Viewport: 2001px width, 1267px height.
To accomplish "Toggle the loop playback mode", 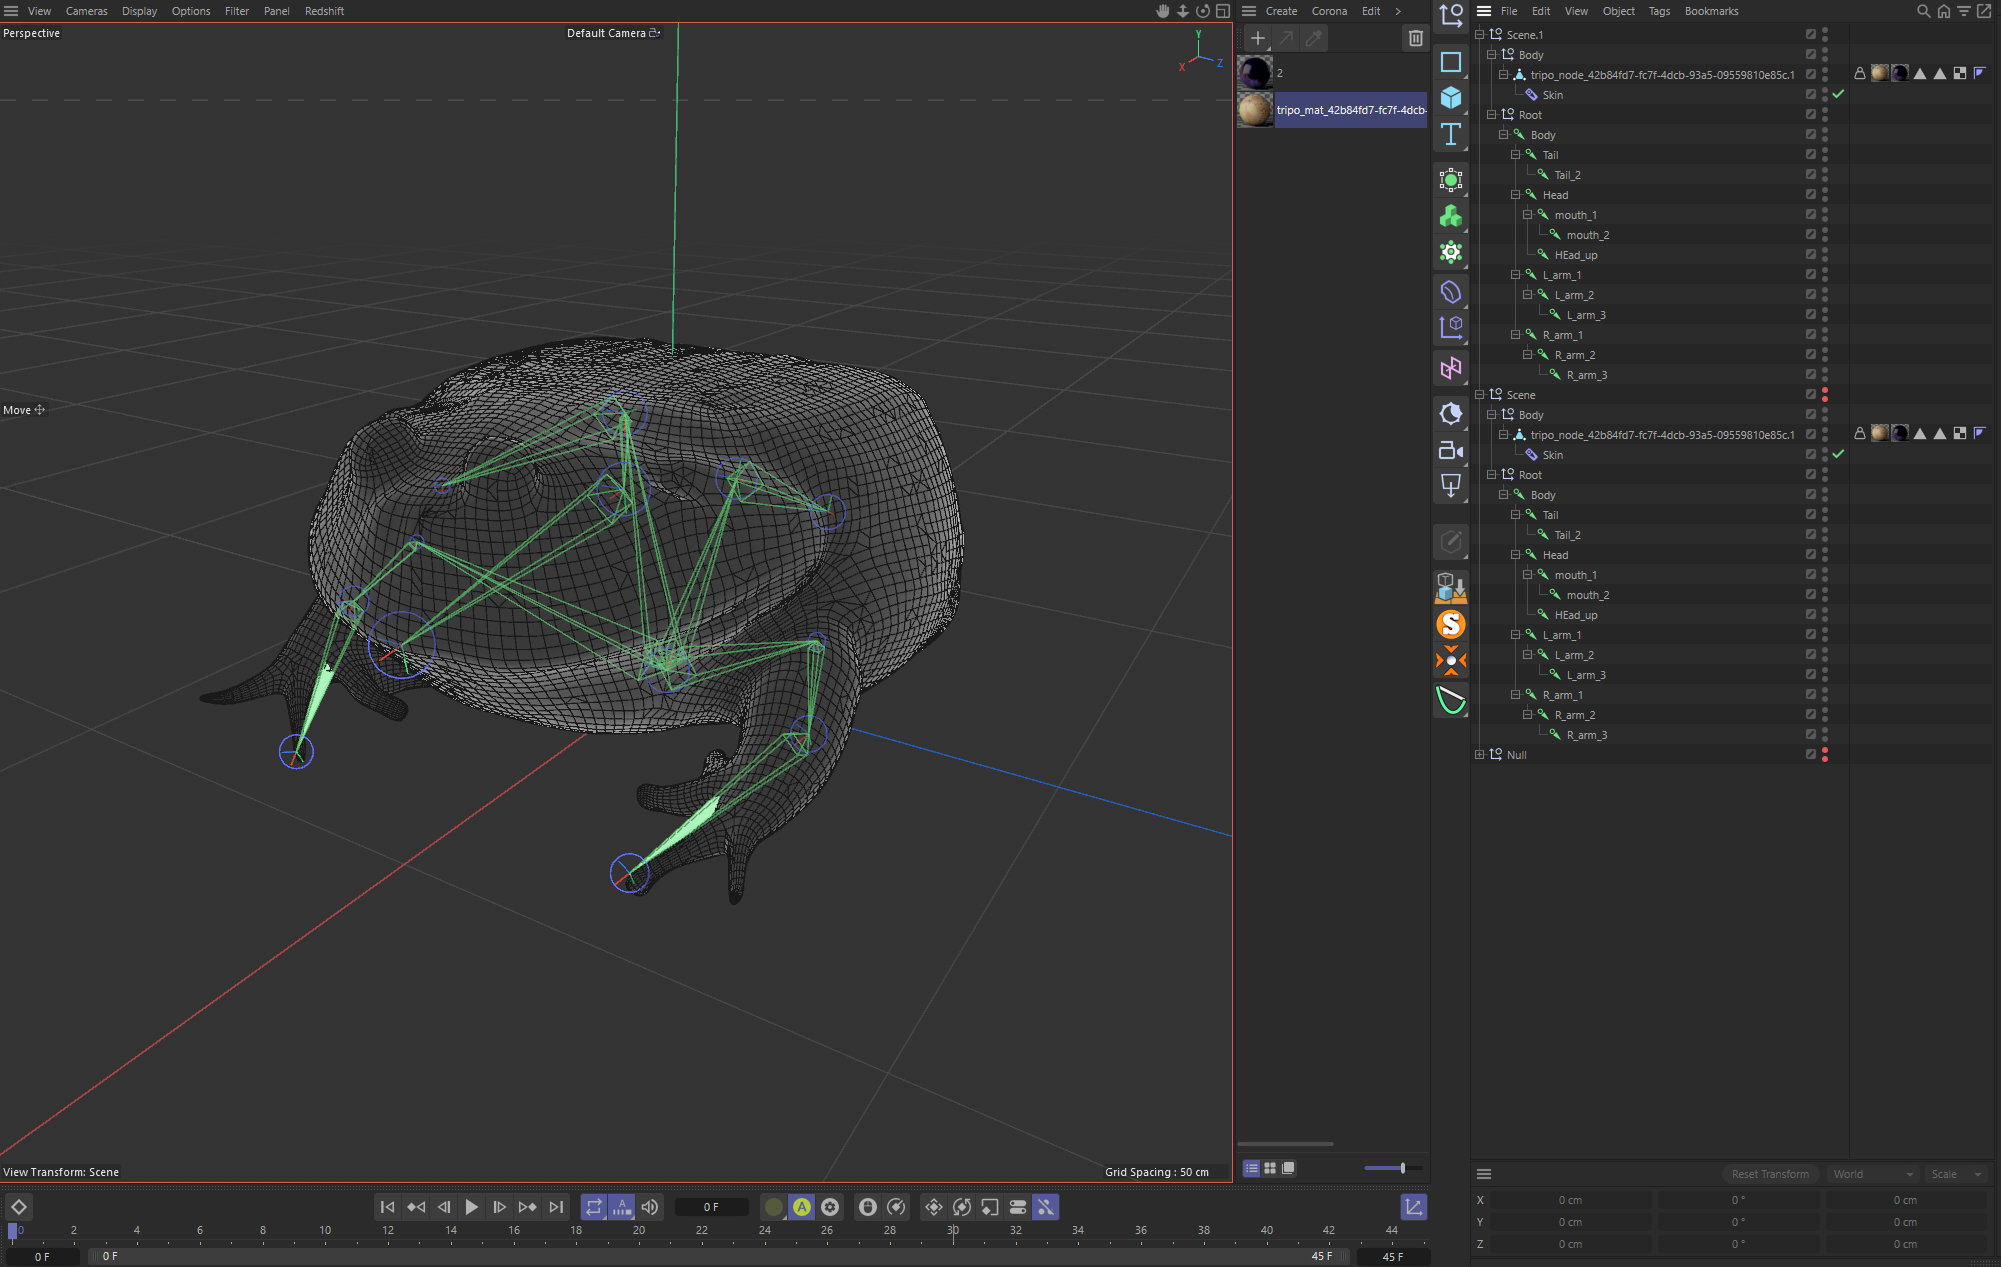I will (594, 1207).
